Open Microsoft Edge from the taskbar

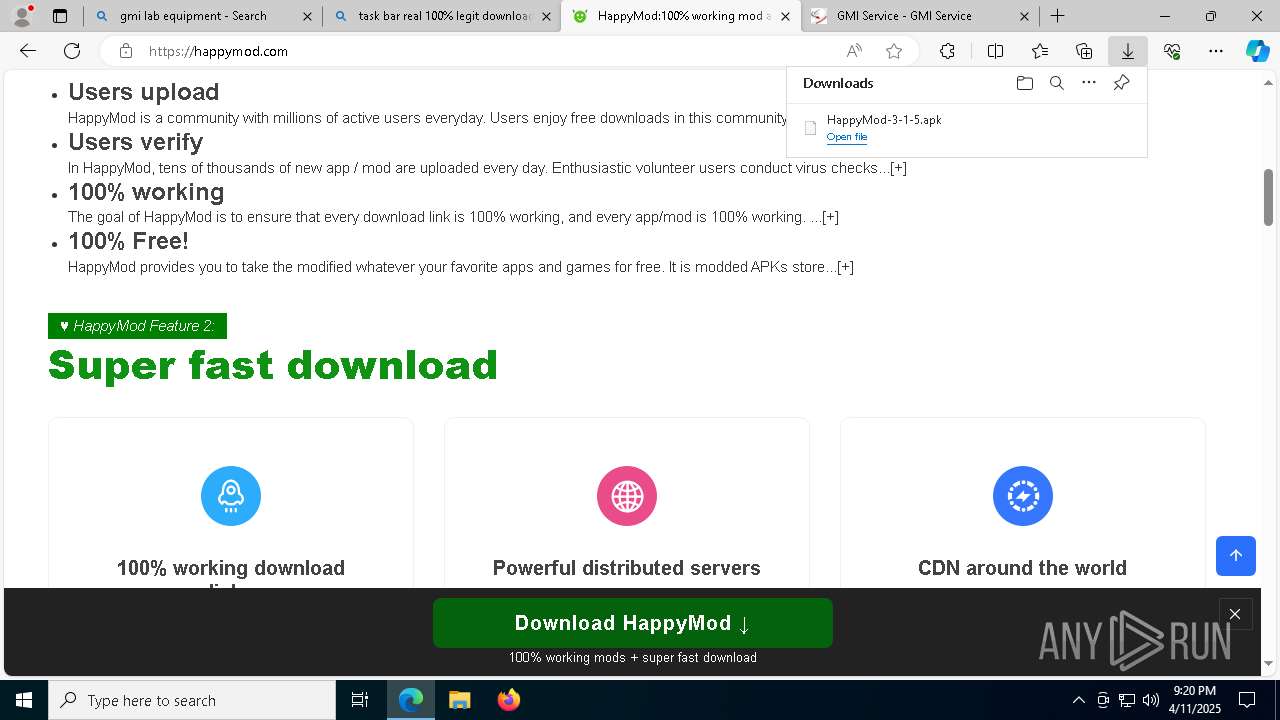[x=411, y=700]
